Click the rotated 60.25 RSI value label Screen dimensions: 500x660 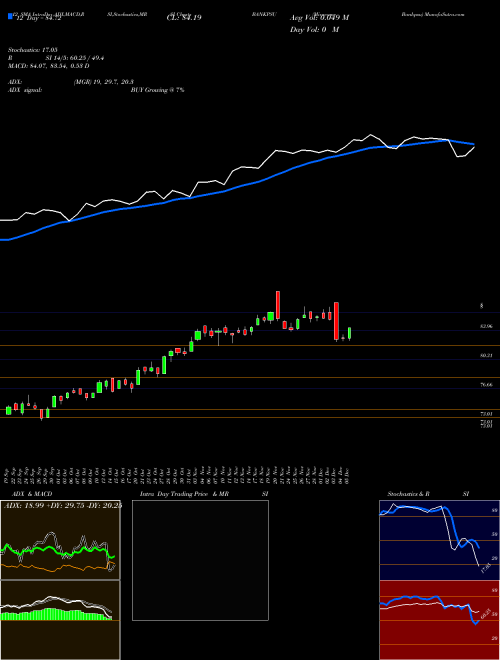click(485, 613)
